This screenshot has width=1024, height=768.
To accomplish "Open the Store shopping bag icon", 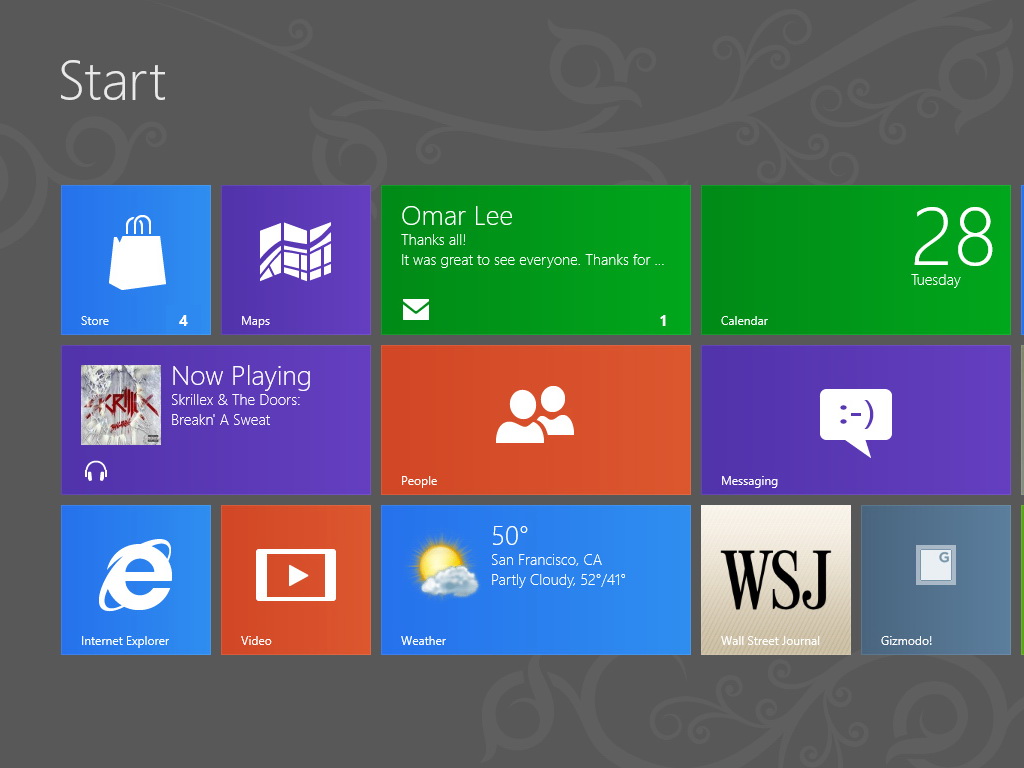I will [137, 252].
